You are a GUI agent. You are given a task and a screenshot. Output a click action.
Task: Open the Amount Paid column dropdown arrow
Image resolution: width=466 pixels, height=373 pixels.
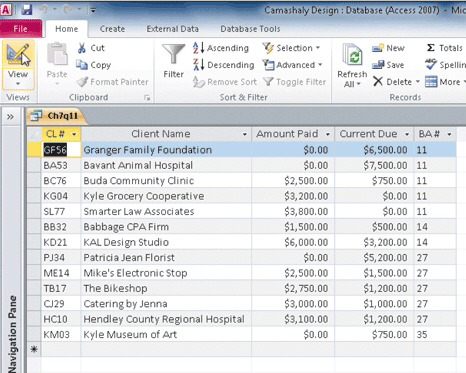pyautogui.click(x=328, y=134)
